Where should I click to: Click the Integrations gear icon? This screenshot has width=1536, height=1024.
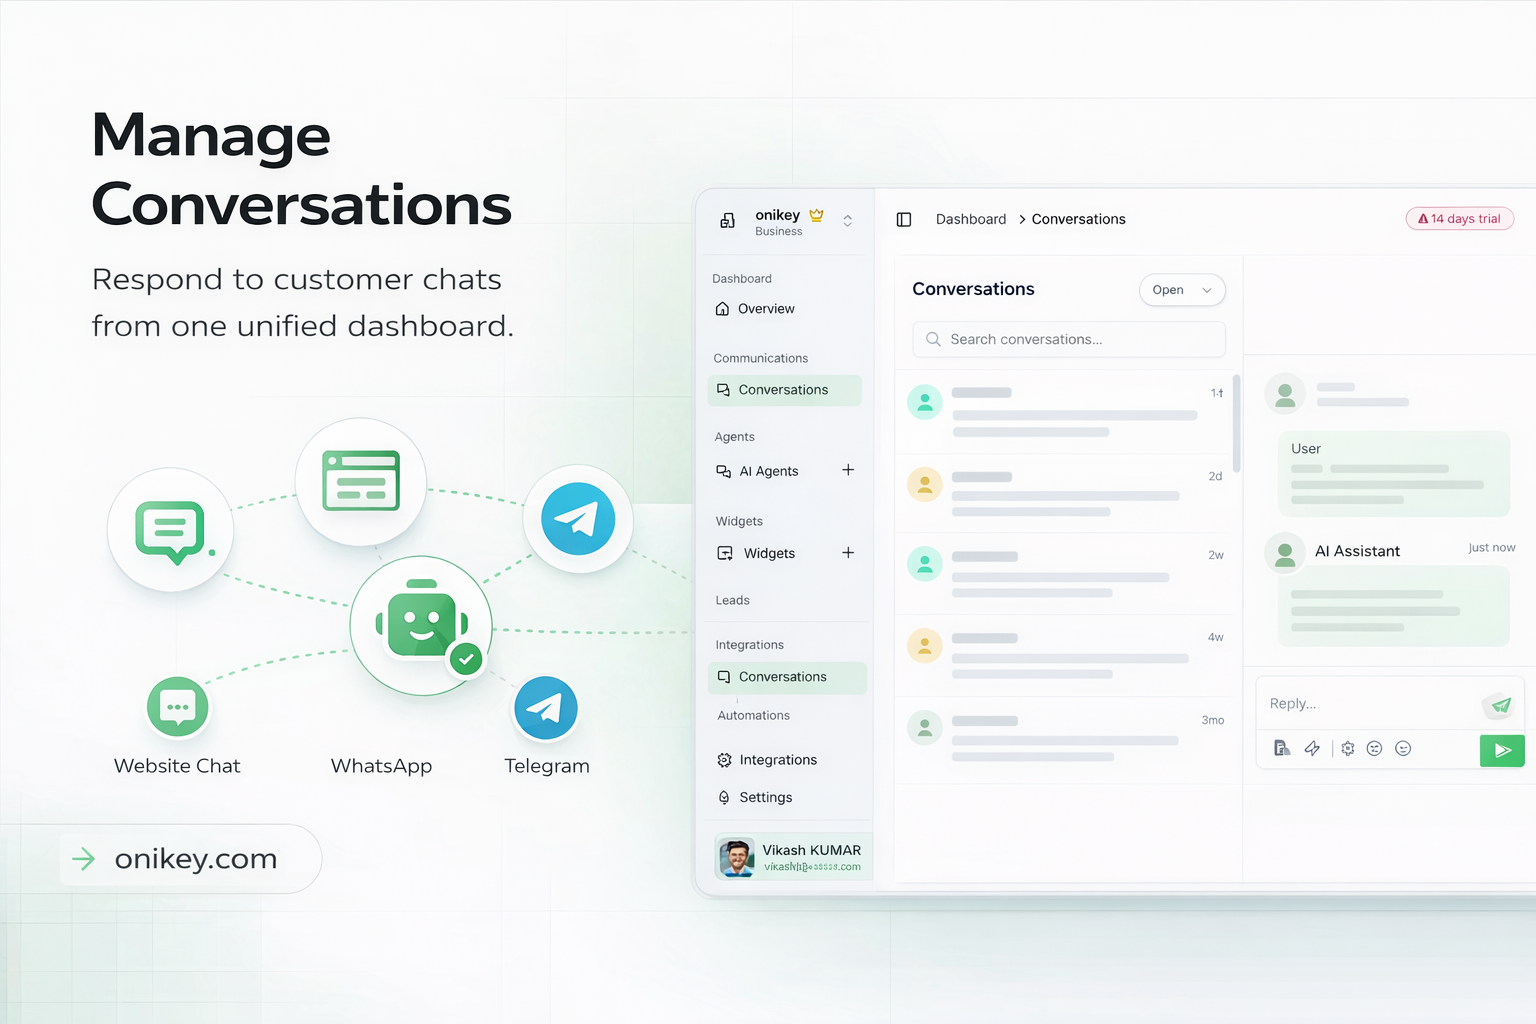pos(724,760)
